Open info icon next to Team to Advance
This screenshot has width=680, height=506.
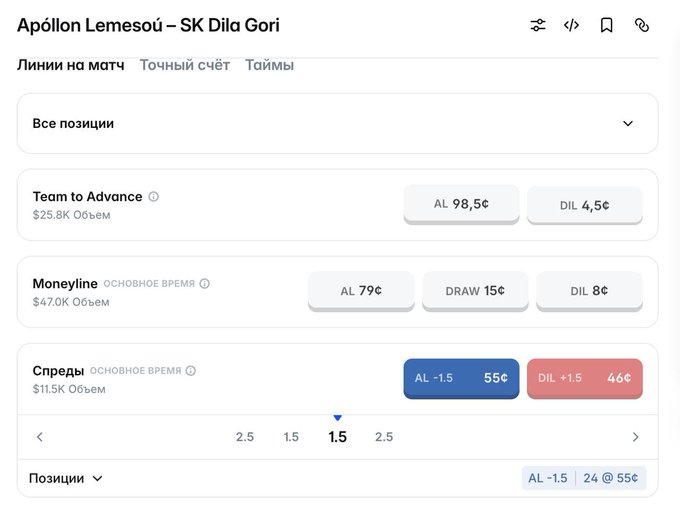pyautogui.click(x=154, y=196)
